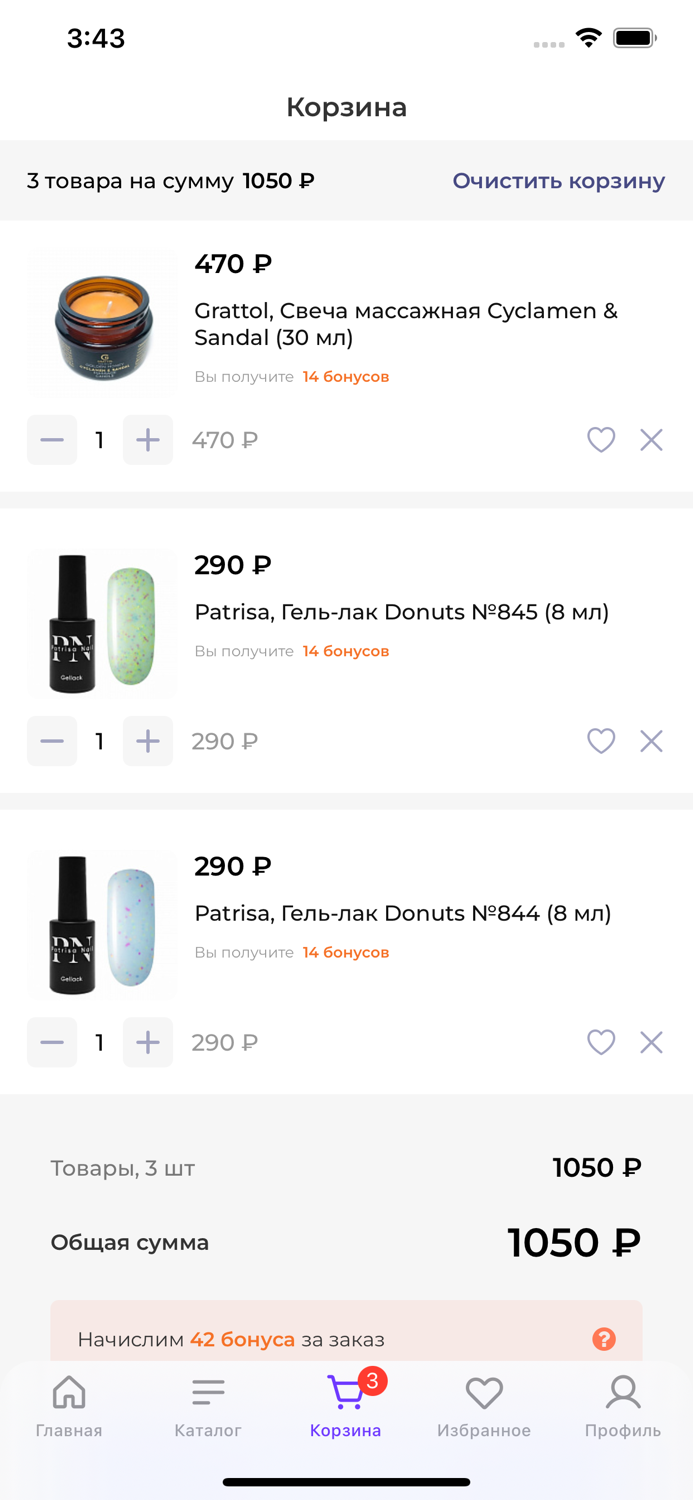693x1500 pixels.
Task: Tap the Корзина cart icon with badge
Action: (x=346, y=1392)
